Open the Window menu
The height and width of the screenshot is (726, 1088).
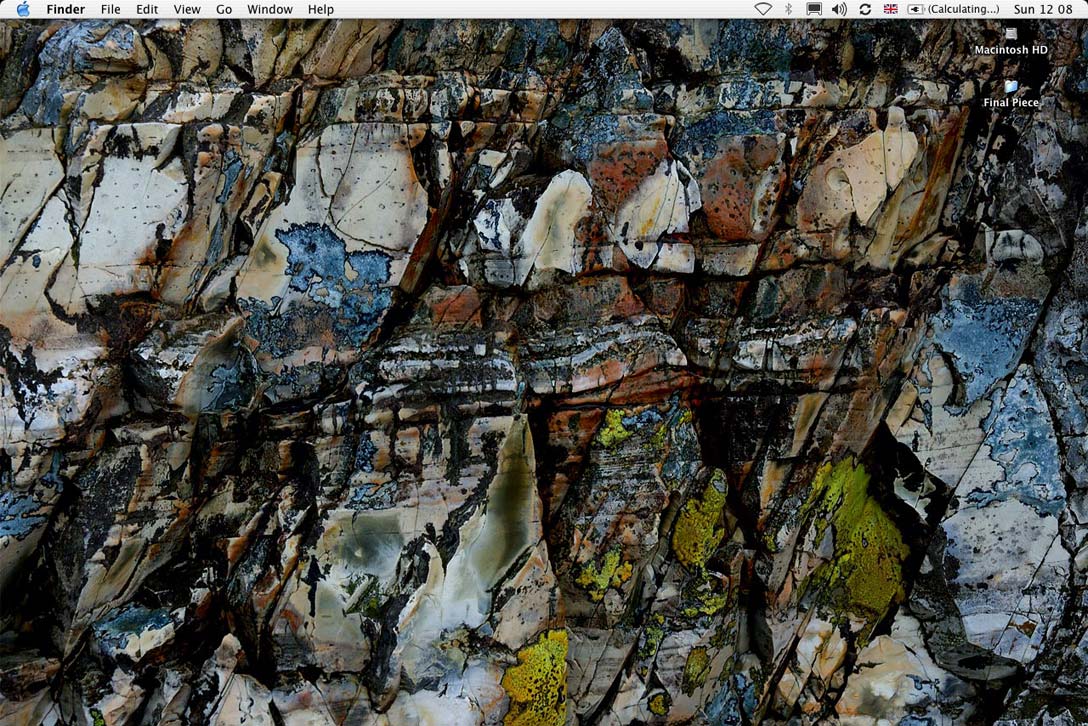tap(270, 9)
